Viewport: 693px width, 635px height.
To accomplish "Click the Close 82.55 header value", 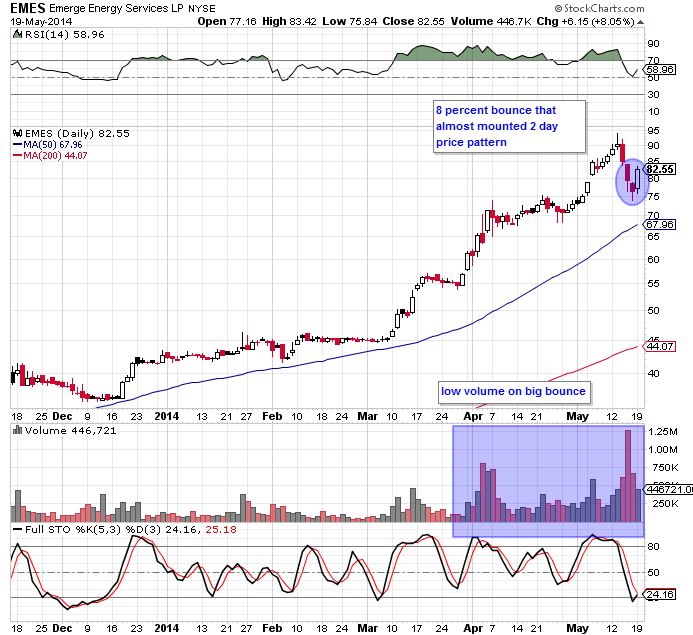I will coord(413,21).
